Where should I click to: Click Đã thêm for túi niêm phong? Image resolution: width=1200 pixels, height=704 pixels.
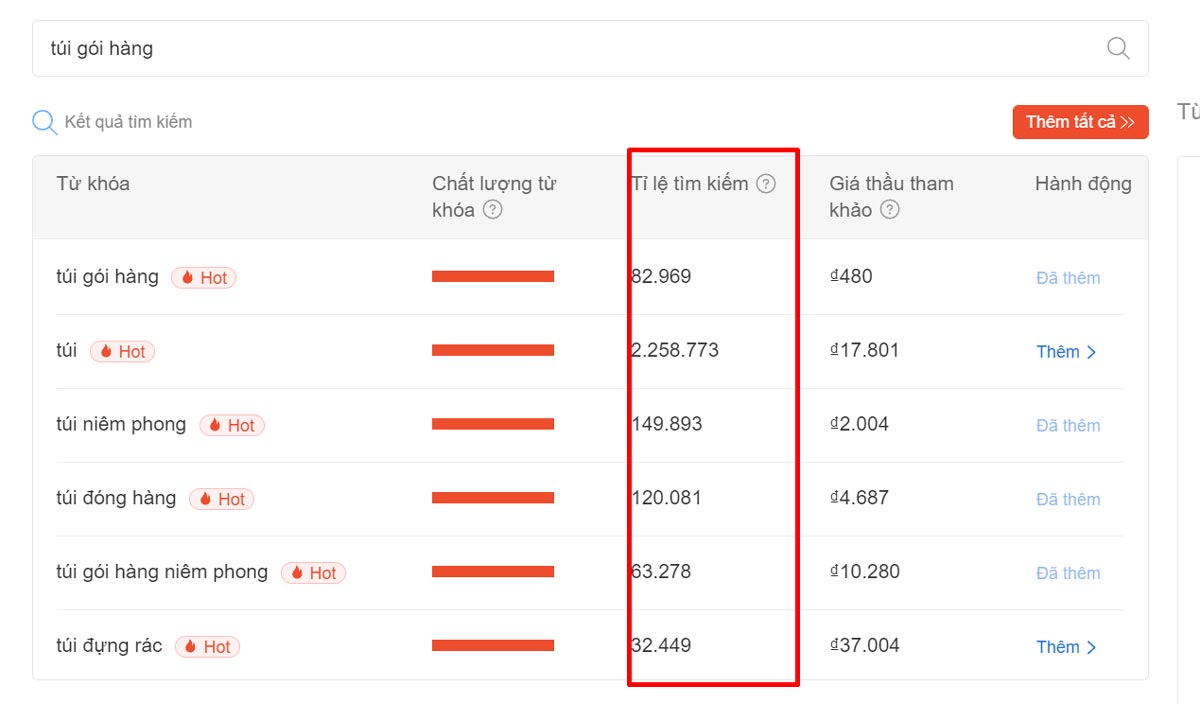1068,425
